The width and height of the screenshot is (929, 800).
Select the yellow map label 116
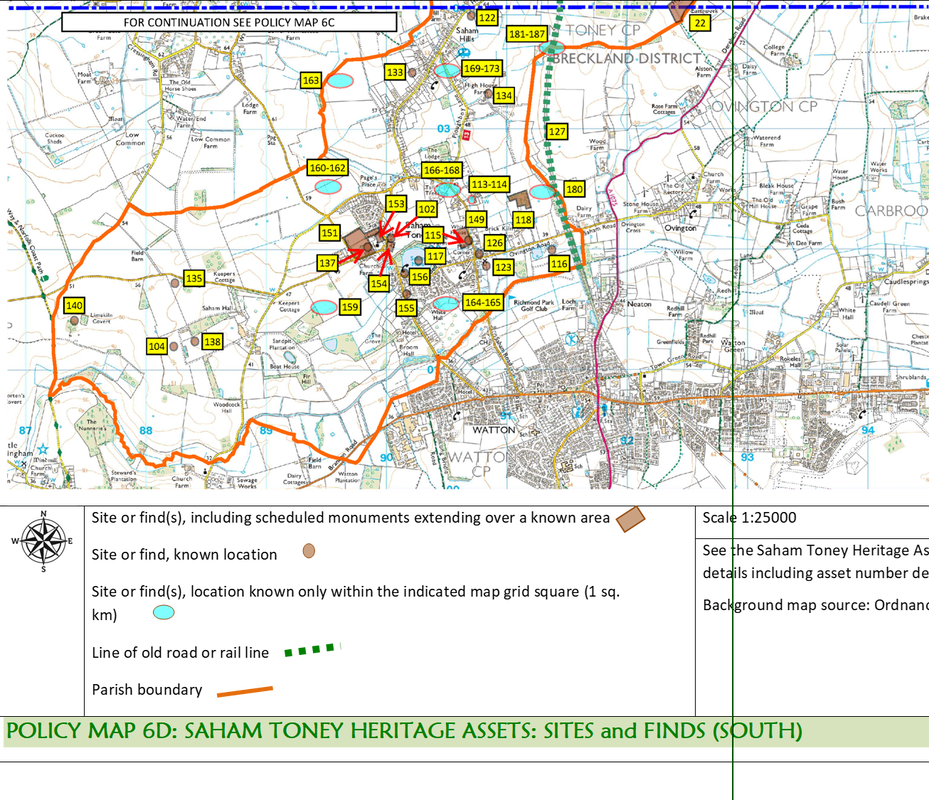[559, 264]
